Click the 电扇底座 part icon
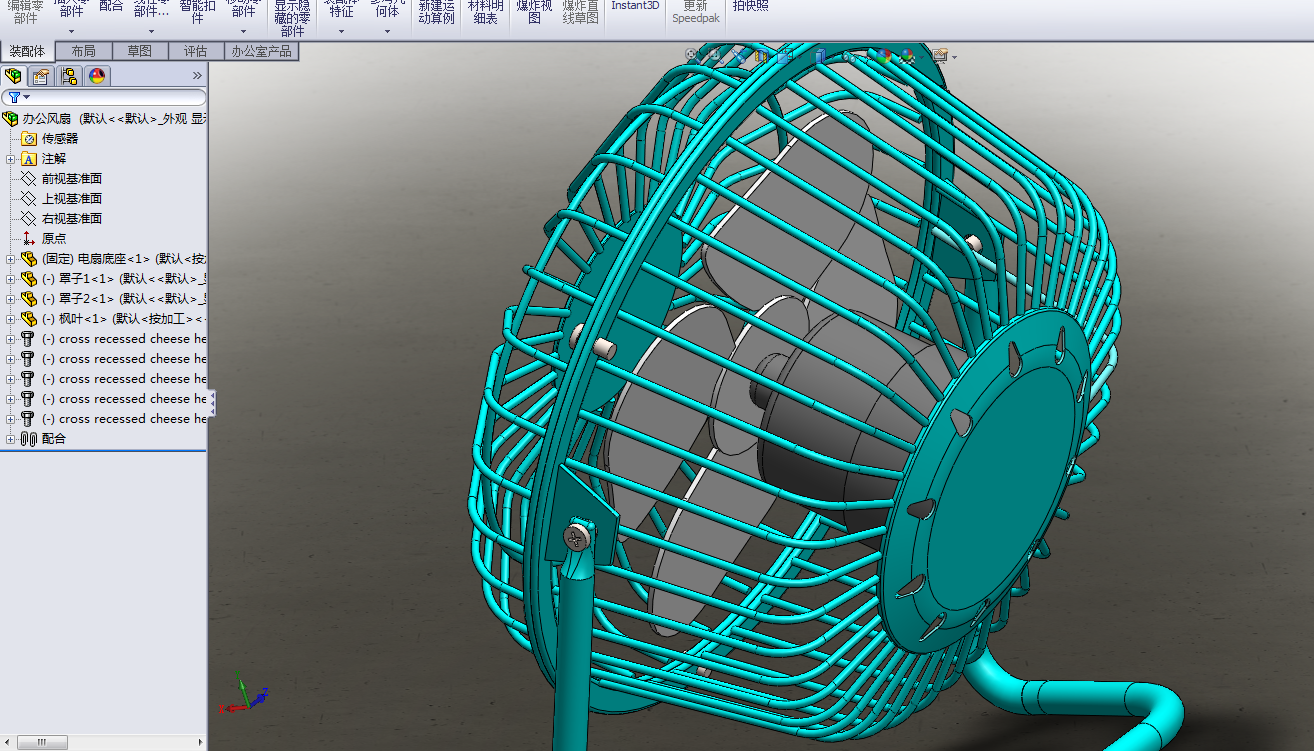Screen dimensions: 1314x751 pos(29,259)
